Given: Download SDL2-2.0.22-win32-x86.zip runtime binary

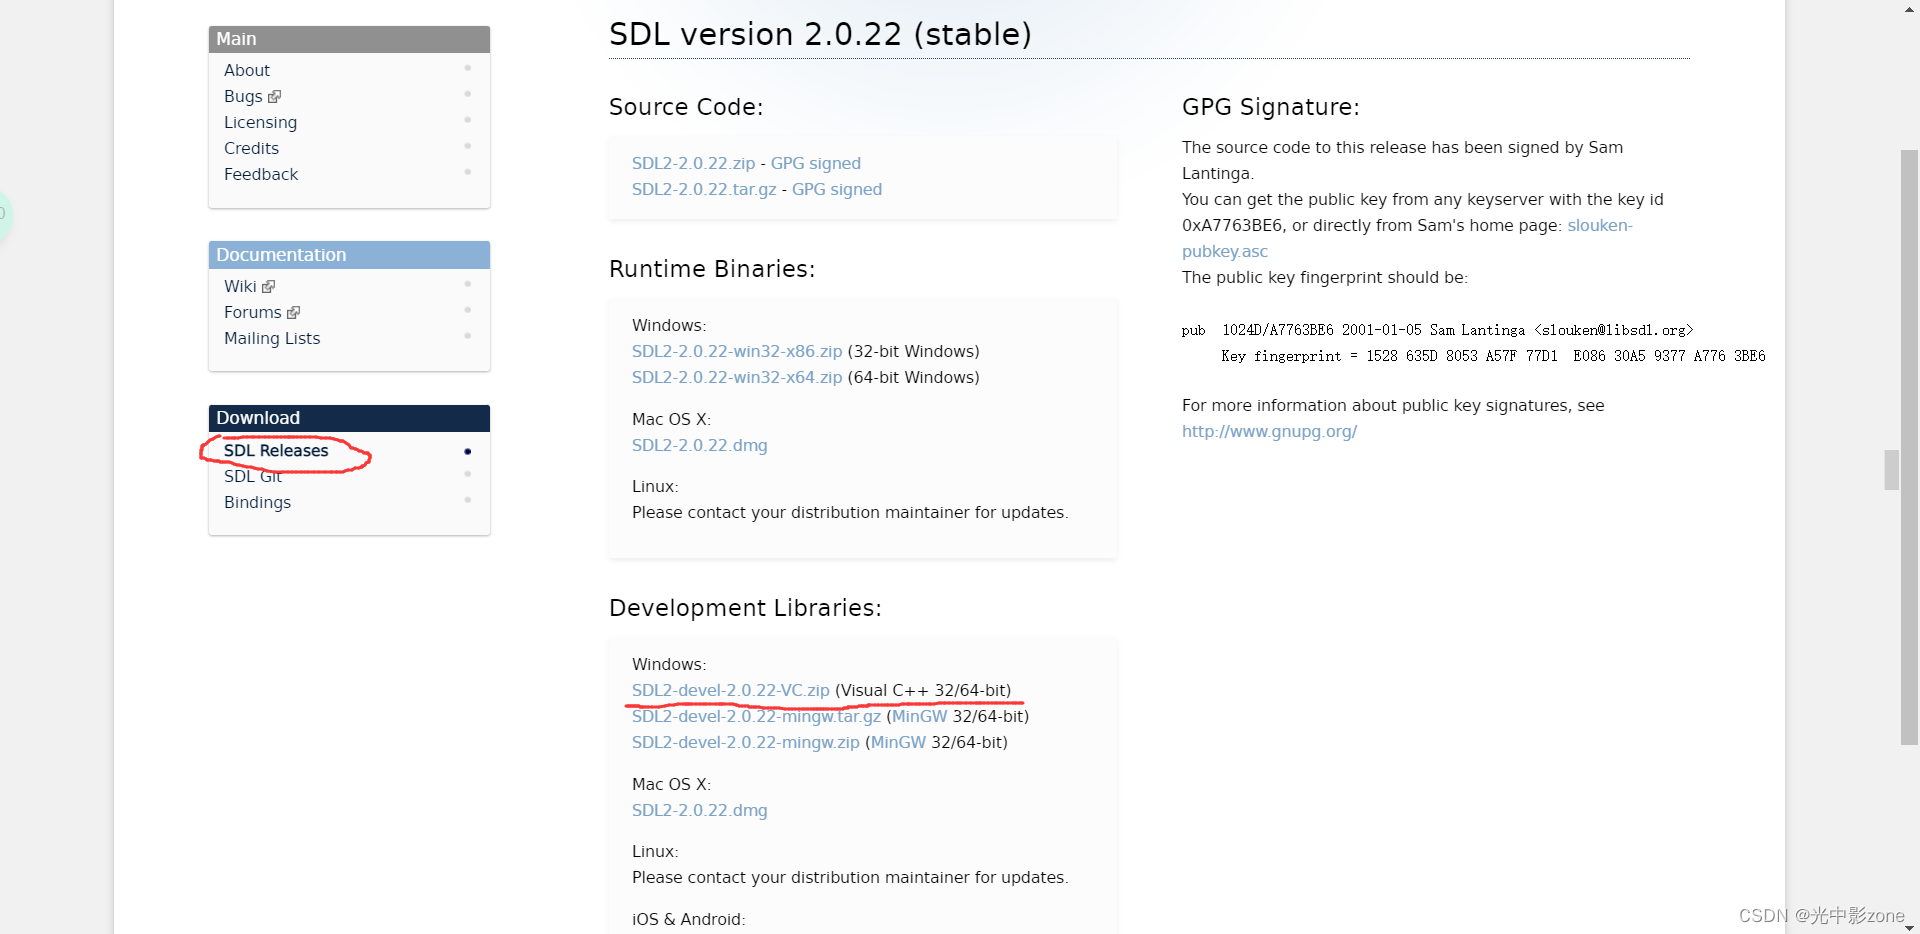Looking at the screenshot, I should [x=737, y=351].
